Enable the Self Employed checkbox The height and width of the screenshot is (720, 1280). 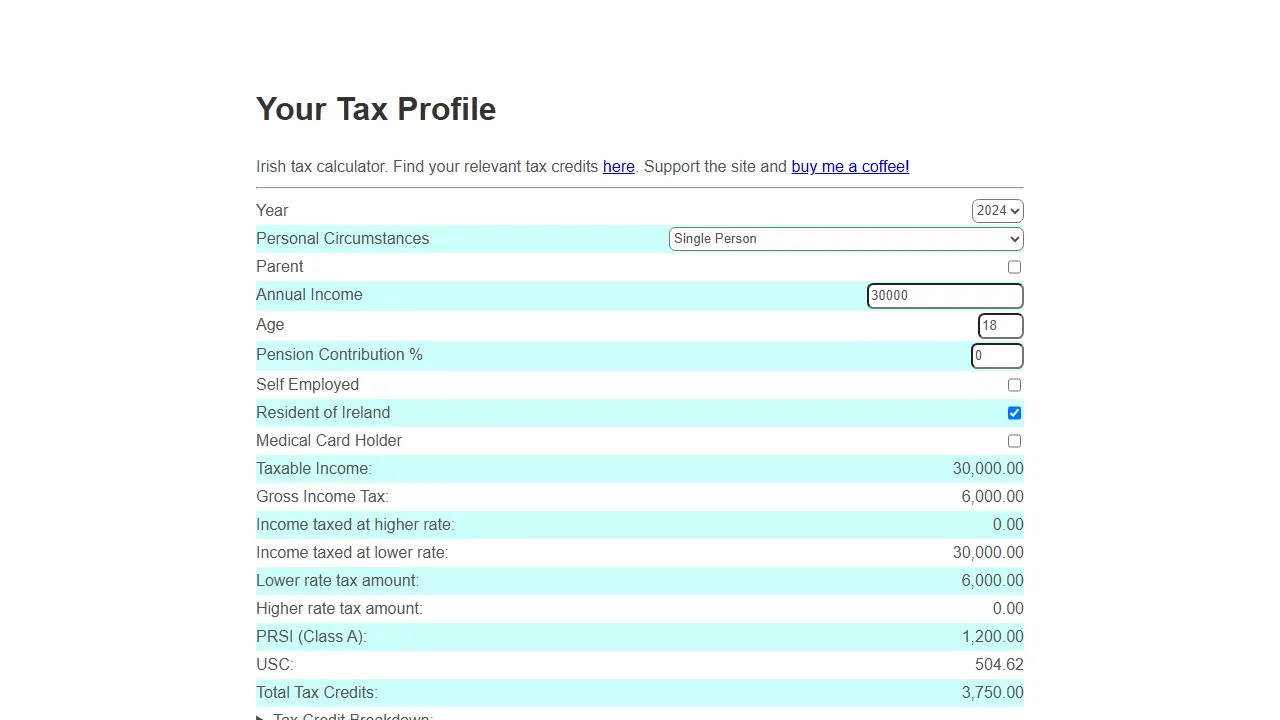pos(1014,385)
